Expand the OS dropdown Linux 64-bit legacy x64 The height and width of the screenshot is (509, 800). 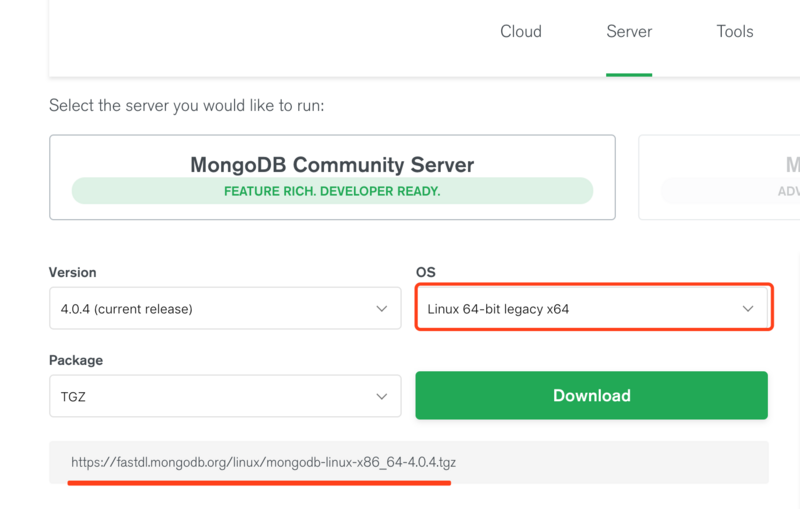pyautogui.click(x=592, y=308)
